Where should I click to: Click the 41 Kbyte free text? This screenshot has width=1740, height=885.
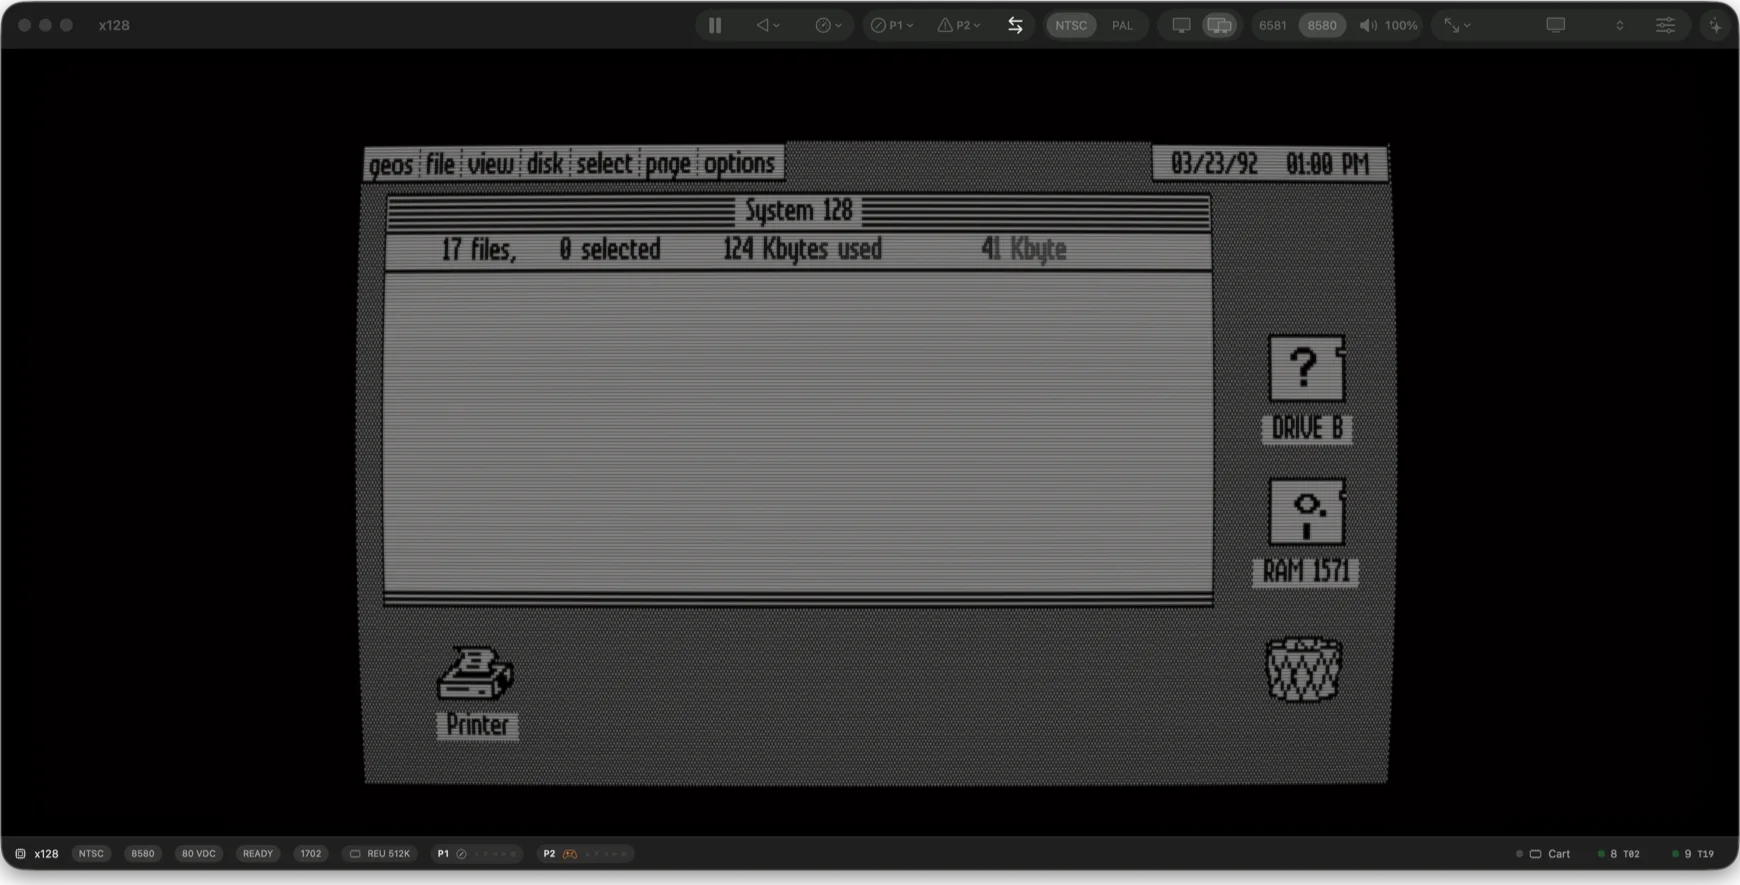pos(1024,249)
